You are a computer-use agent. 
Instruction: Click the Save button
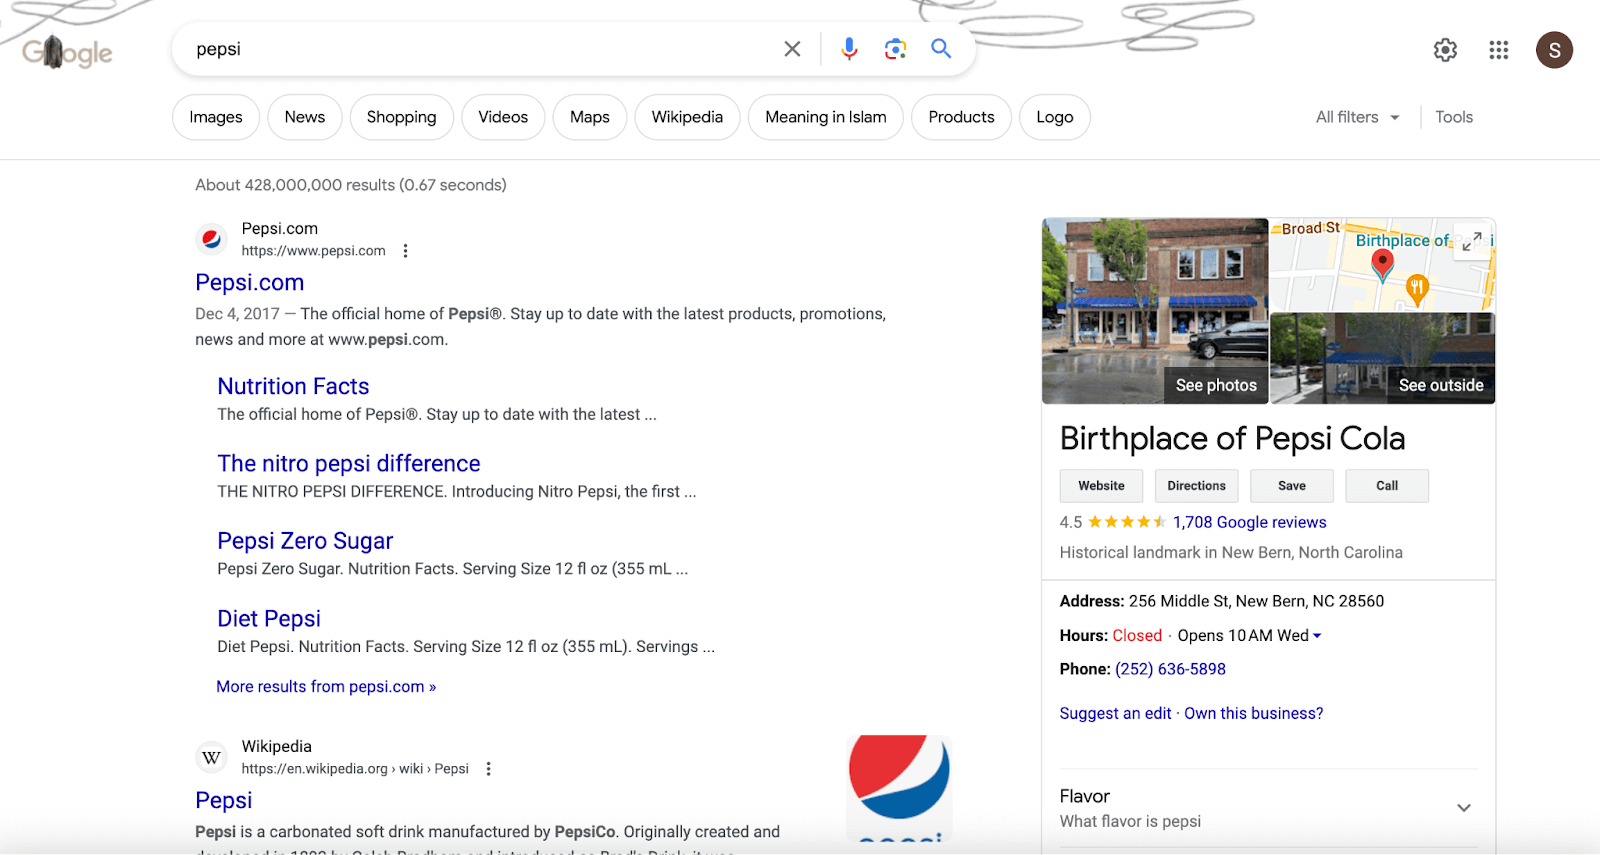(x=1292, y=486)
